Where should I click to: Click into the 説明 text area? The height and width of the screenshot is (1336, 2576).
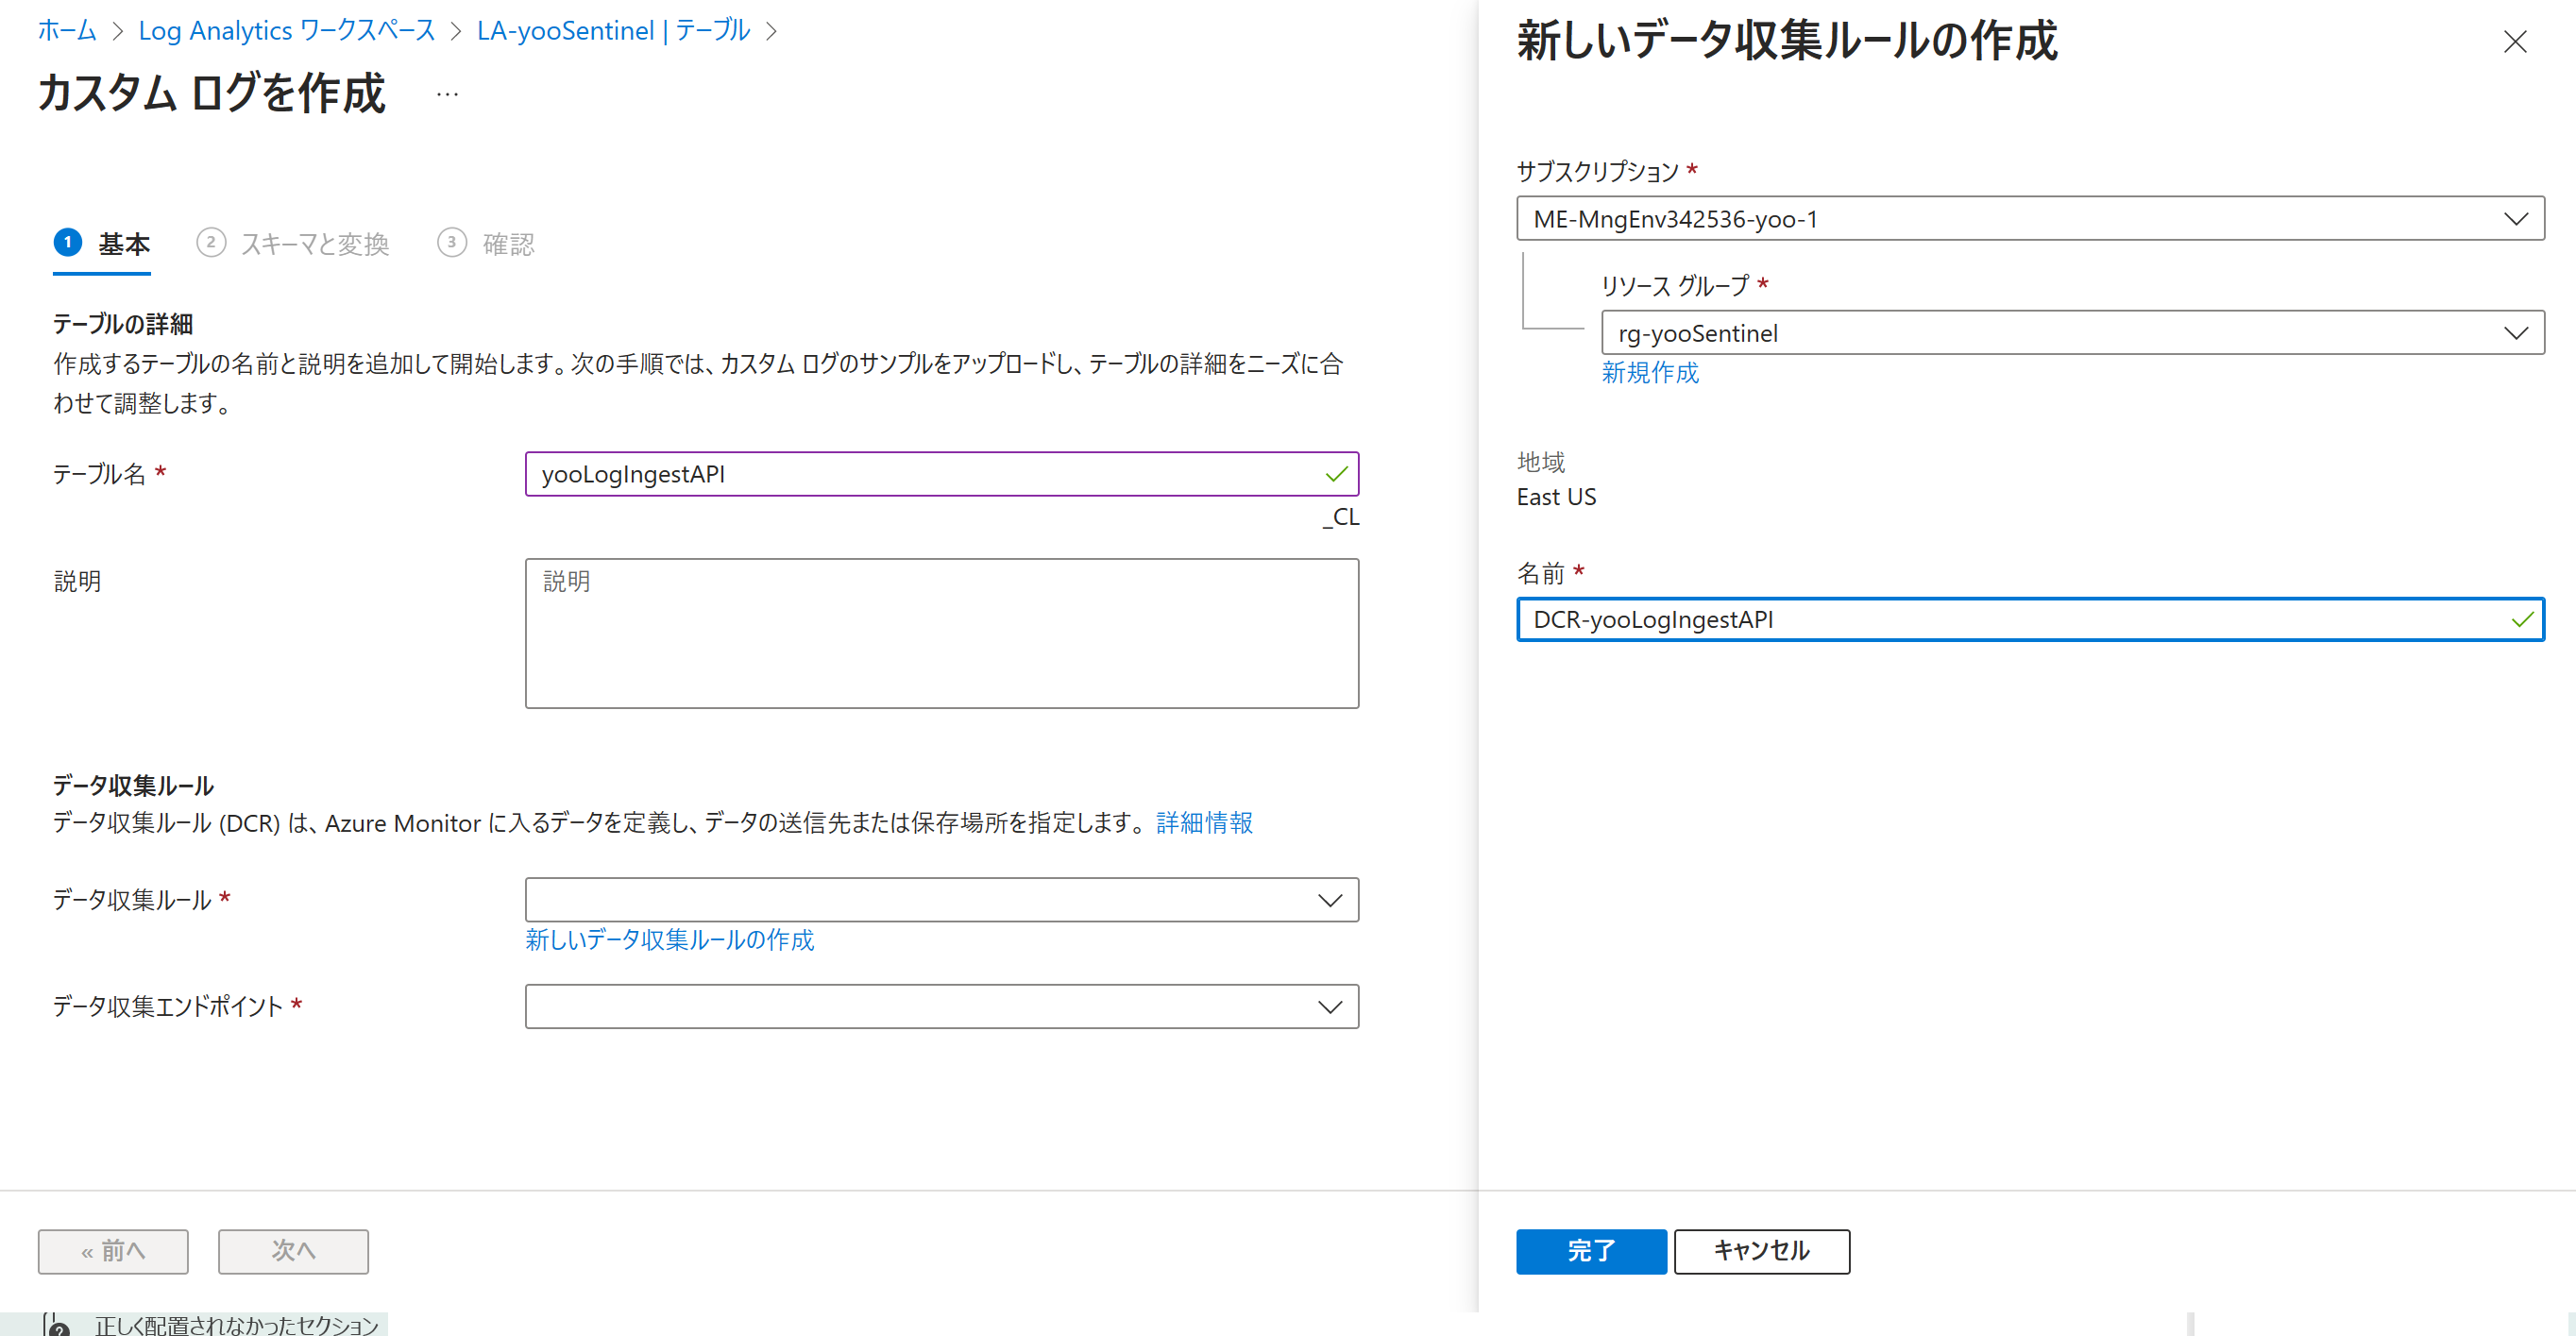tap(941, 633)
